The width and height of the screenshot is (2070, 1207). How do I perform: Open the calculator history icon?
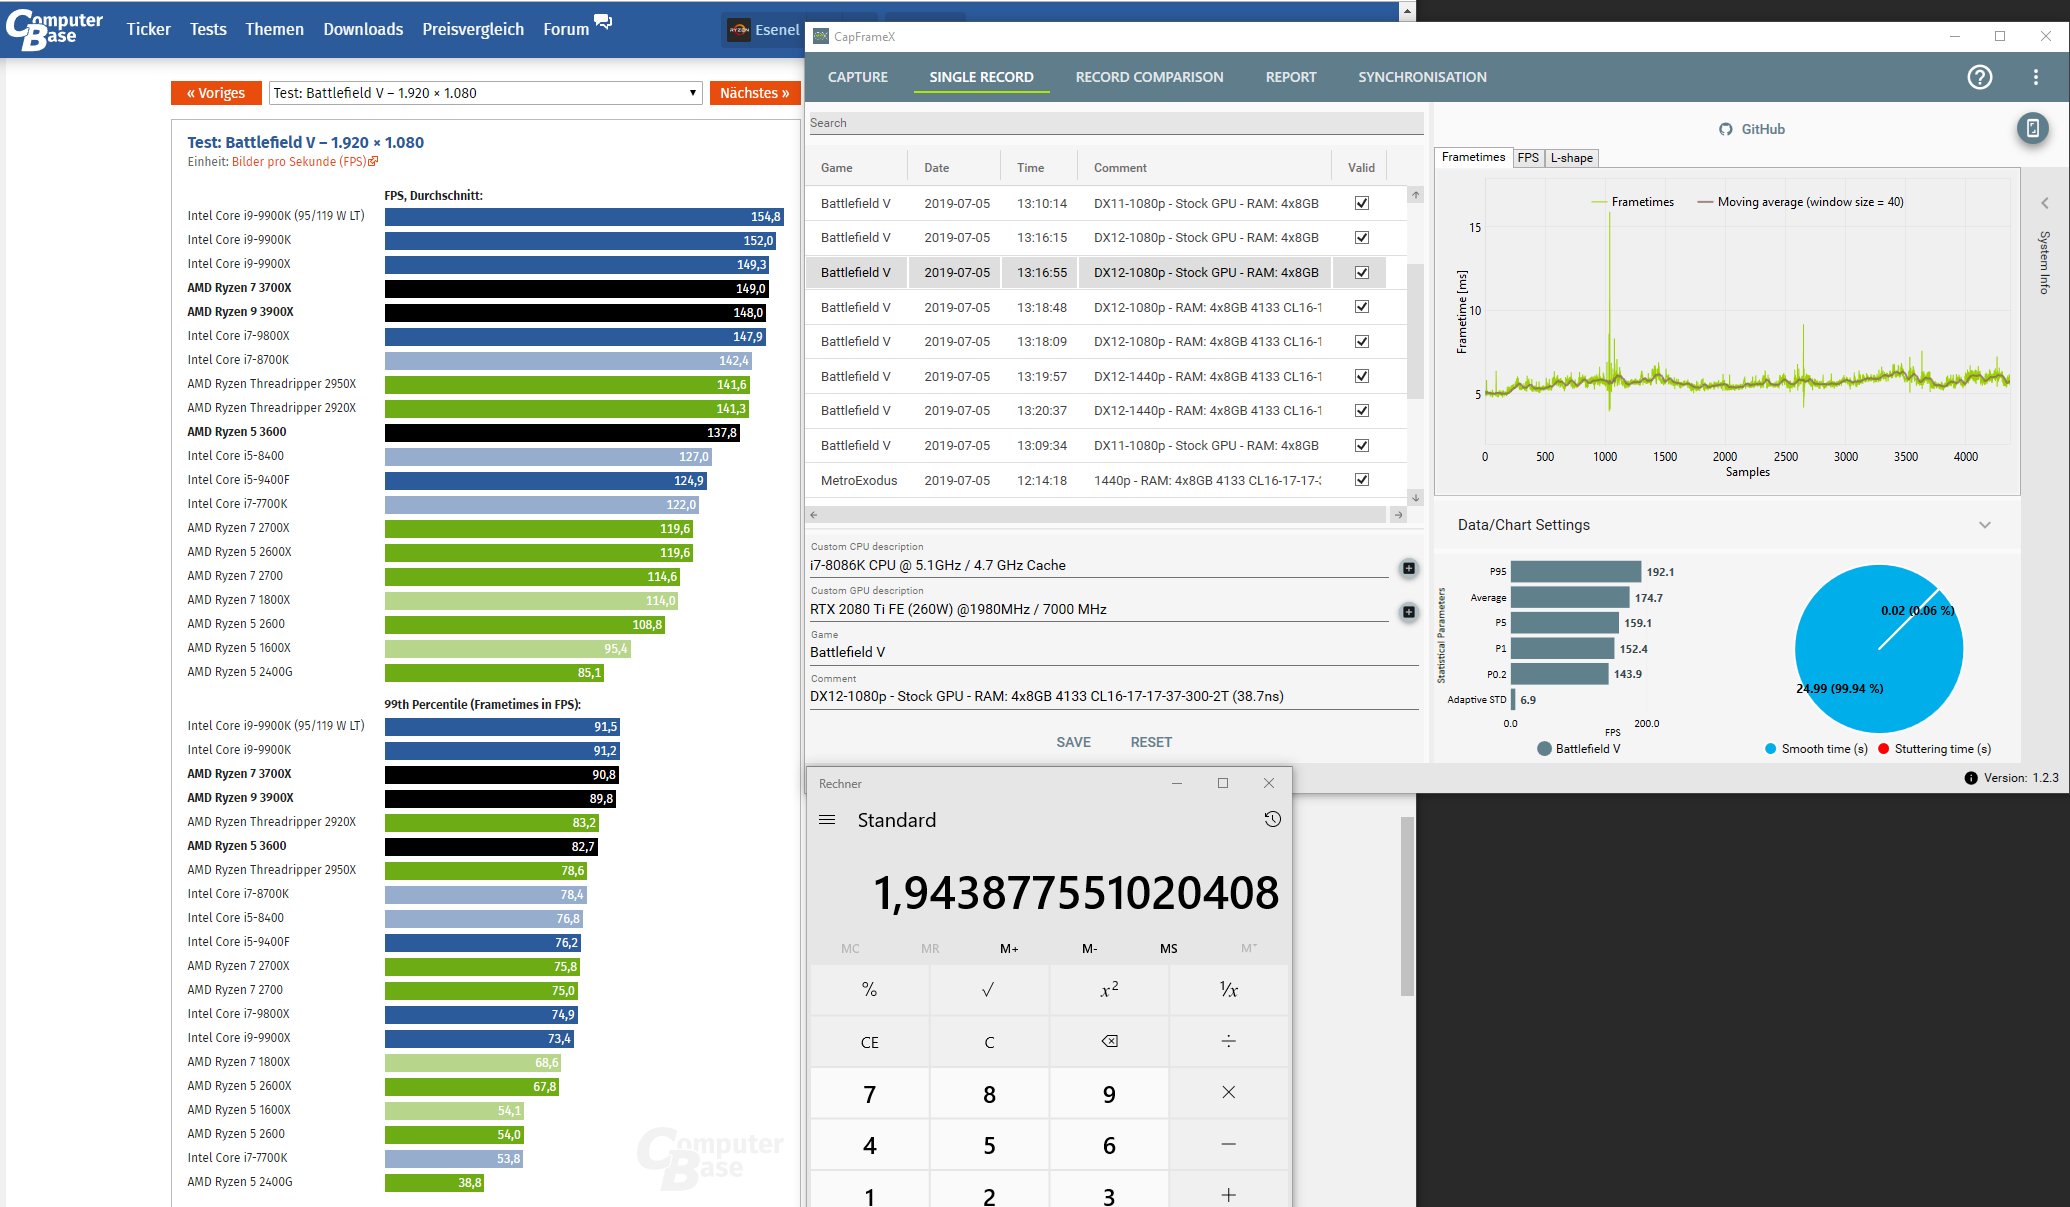click(1272, 819)
